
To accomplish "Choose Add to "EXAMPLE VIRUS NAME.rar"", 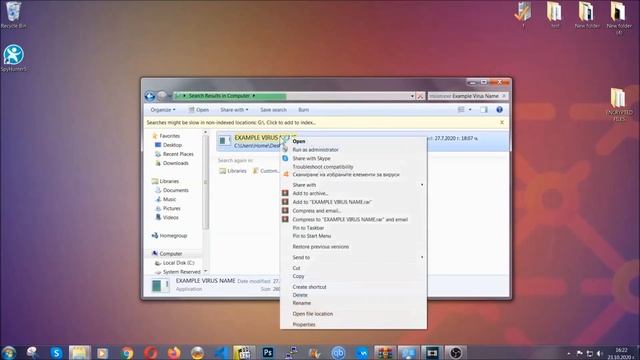I will (x=332, y=202).
